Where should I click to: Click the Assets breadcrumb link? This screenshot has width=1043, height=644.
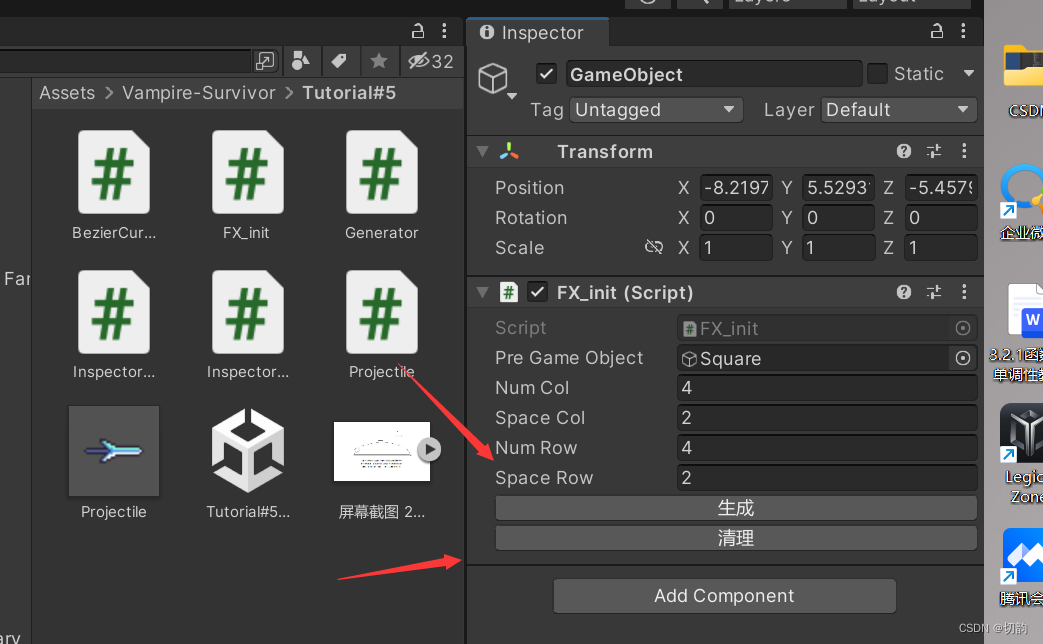pos(66,92)
